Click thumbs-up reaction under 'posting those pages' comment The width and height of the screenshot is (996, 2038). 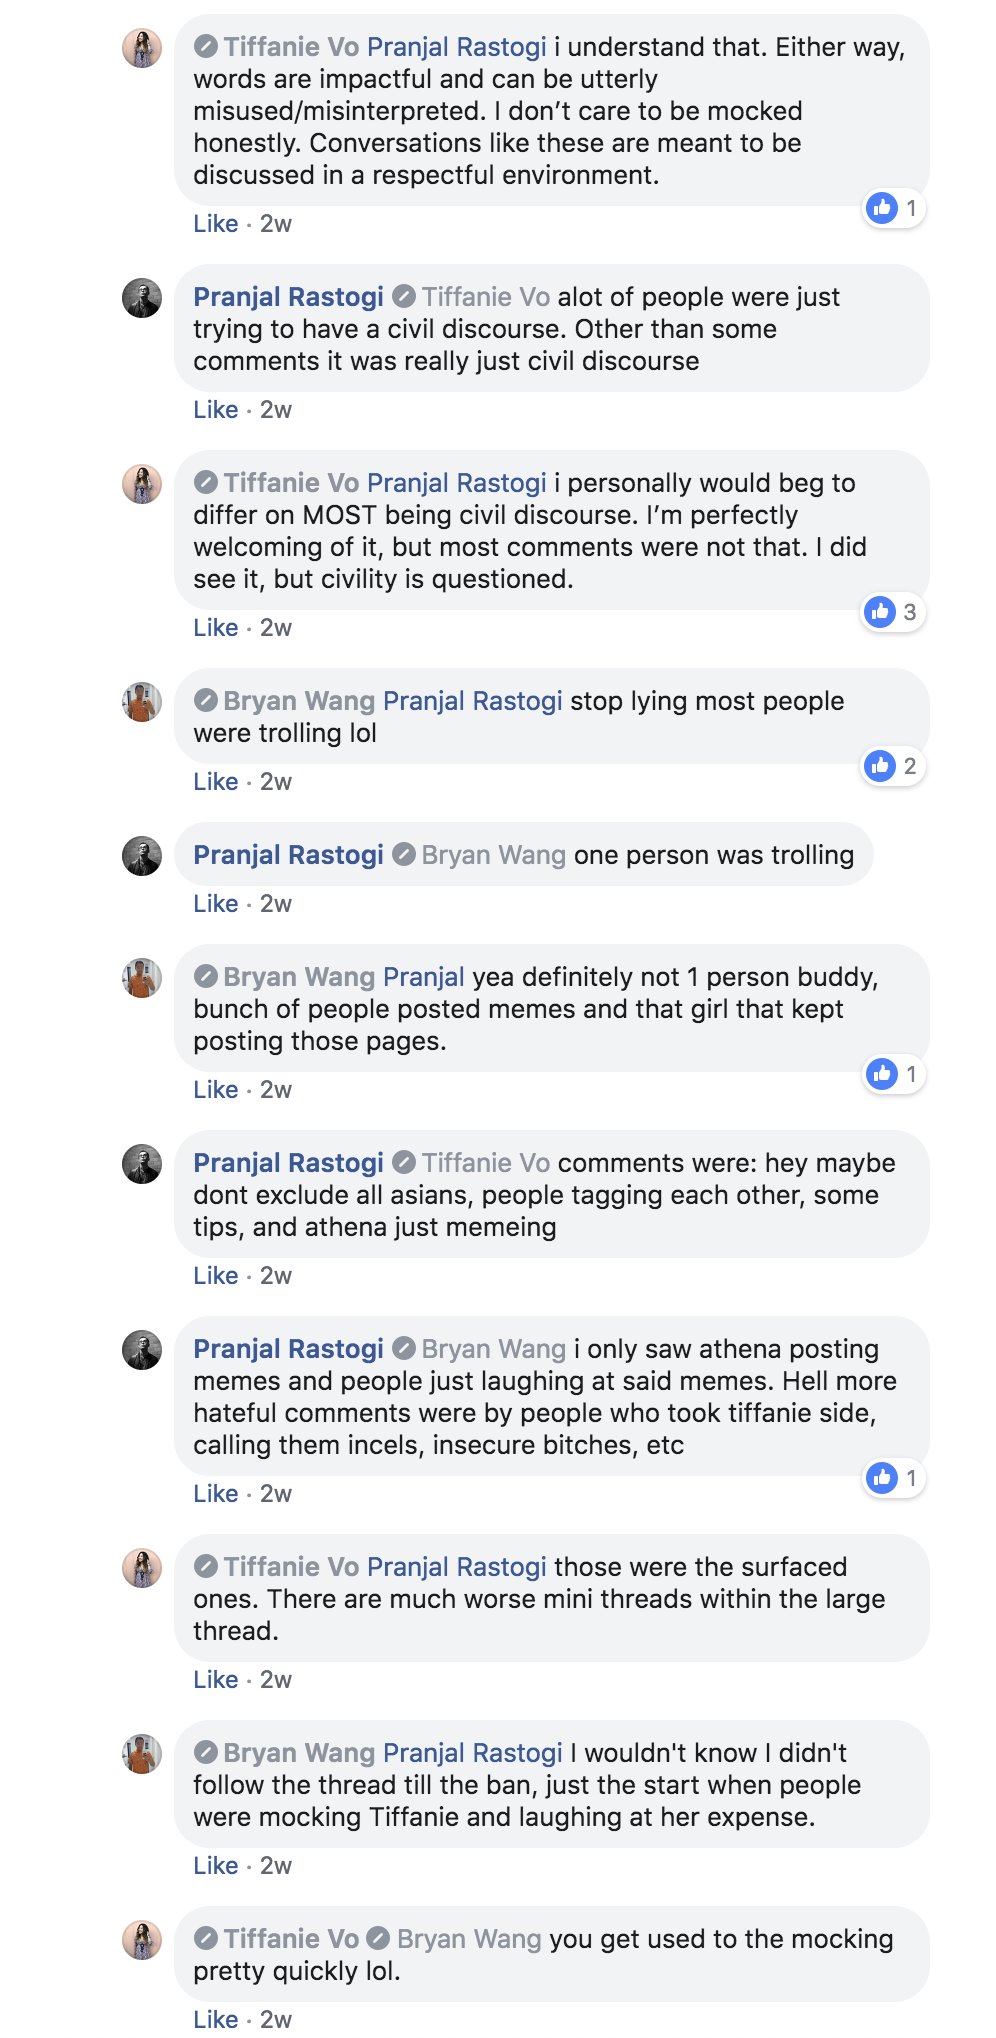881,1073
